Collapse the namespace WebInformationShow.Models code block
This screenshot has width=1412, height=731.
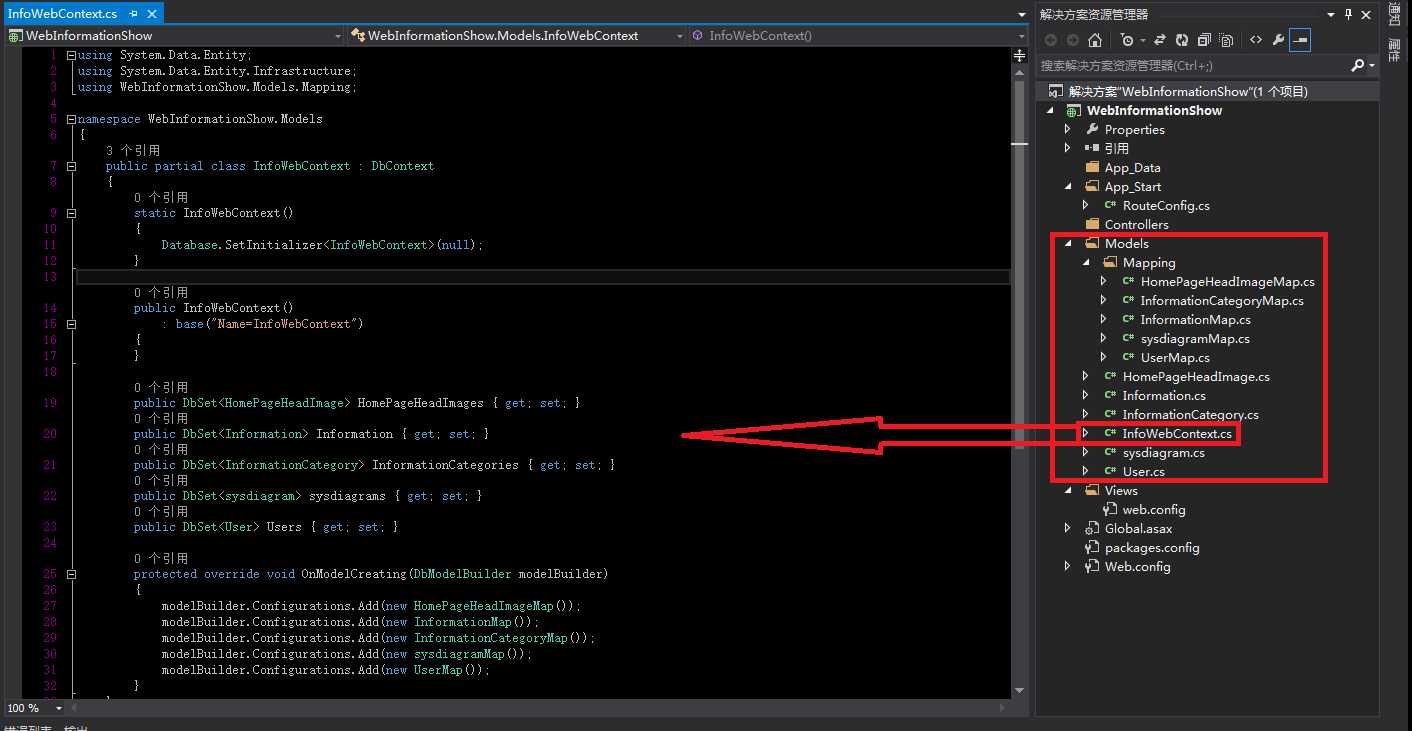(x=71, y=119)
